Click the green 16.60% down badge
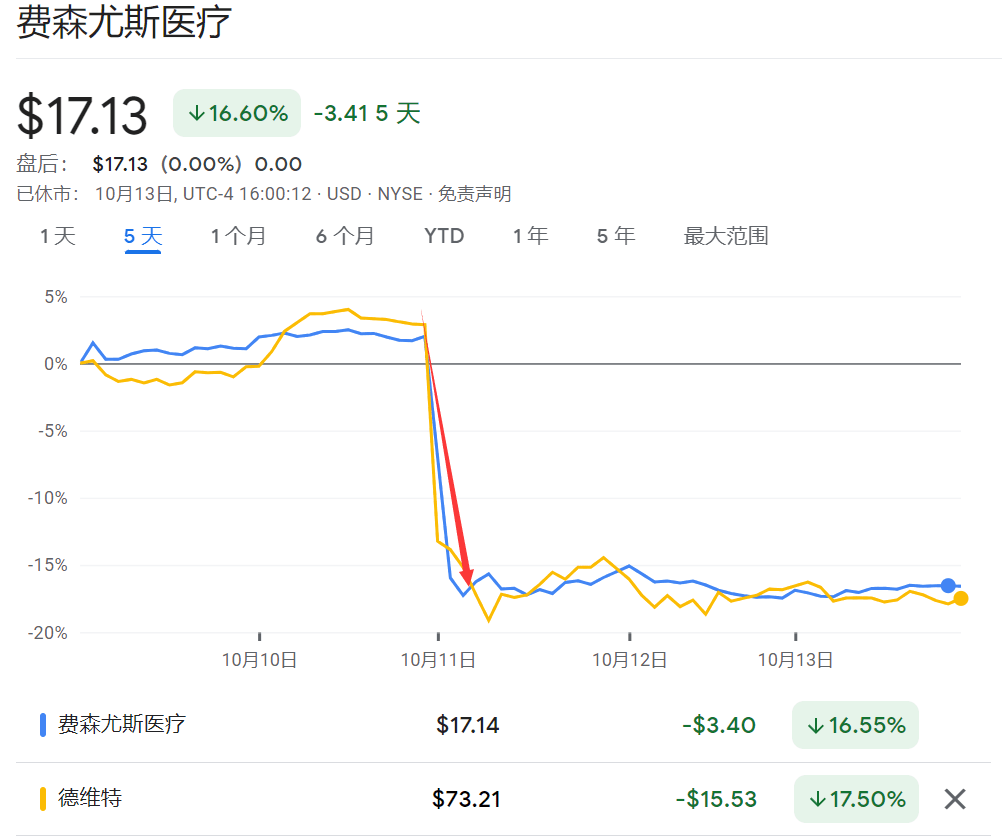Screen dimensions: 1002x839 point(237,113)
